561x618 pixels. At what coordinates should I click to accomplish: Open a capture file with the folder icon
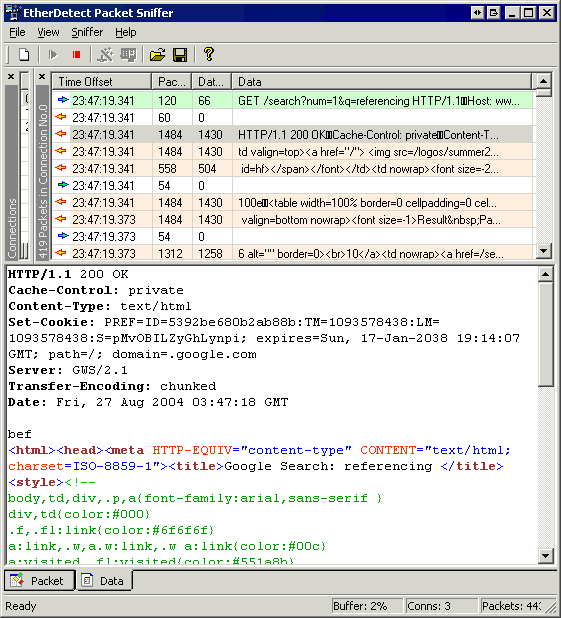(x=157, y=54)
